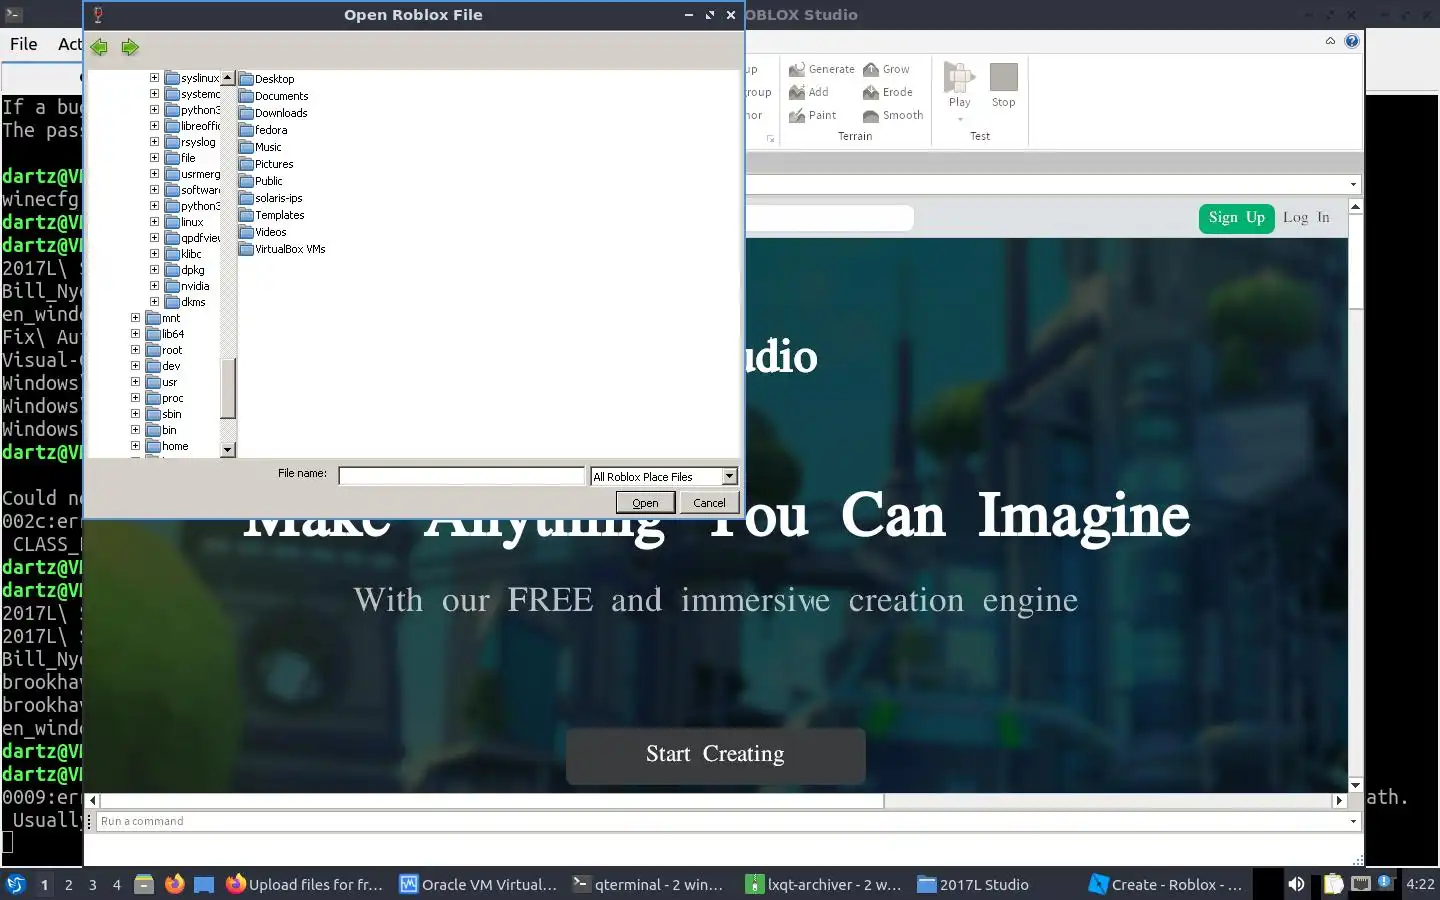Select the linux folder in tree

[185, 221]
